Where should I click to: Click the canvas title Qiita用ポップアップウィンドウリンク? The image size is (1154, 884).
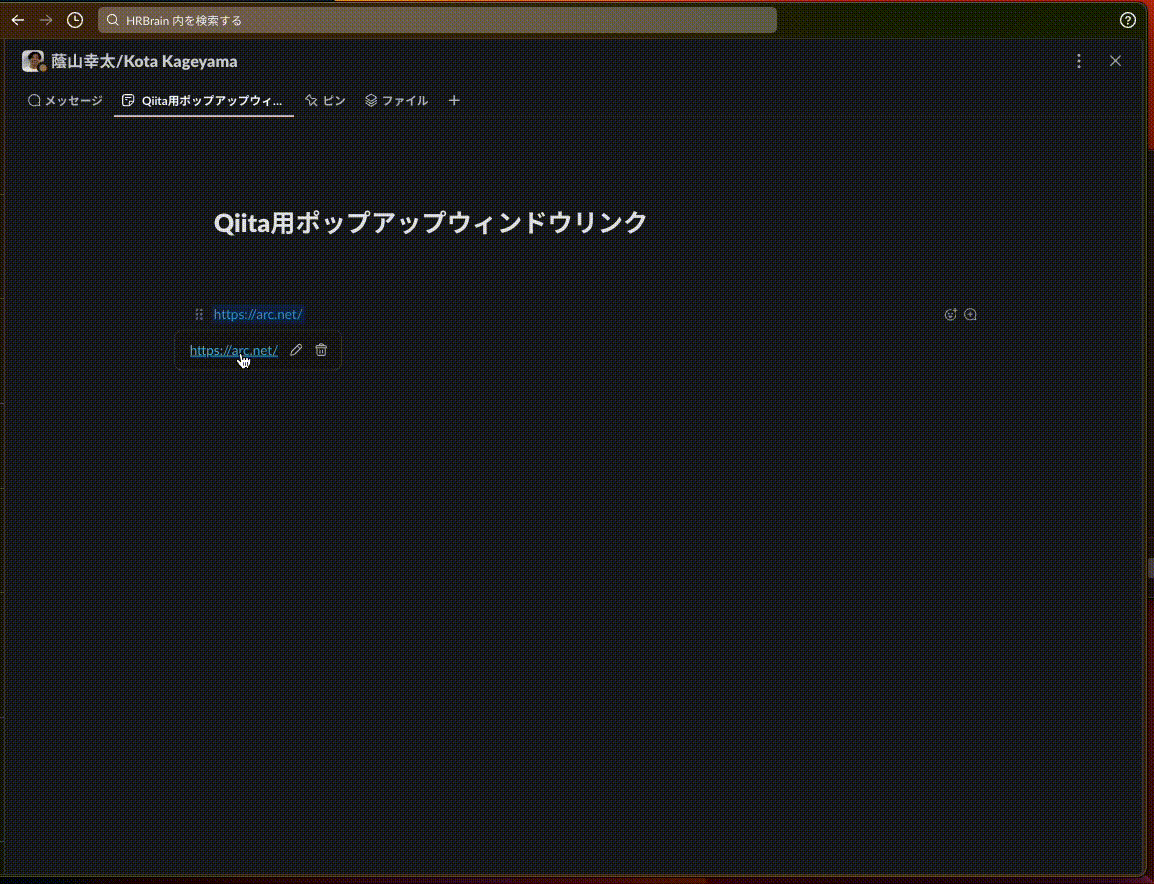coord(430,221)
